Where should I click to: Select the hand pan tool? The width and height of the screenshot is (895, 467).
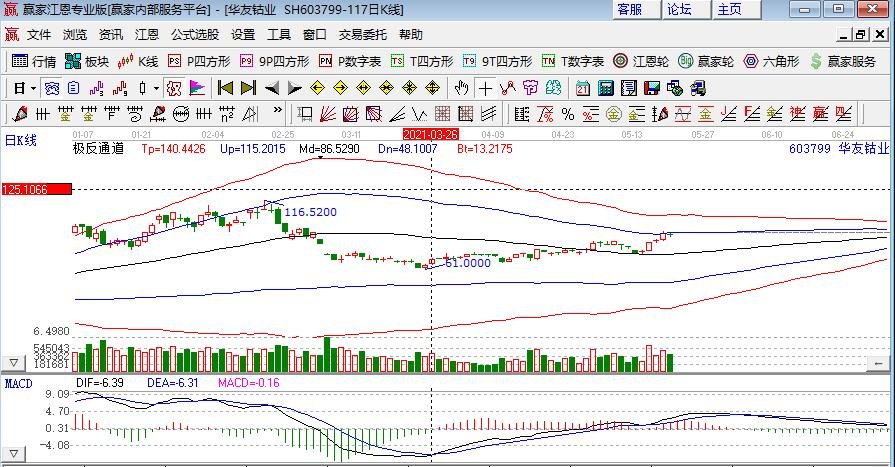click(461, 88)
